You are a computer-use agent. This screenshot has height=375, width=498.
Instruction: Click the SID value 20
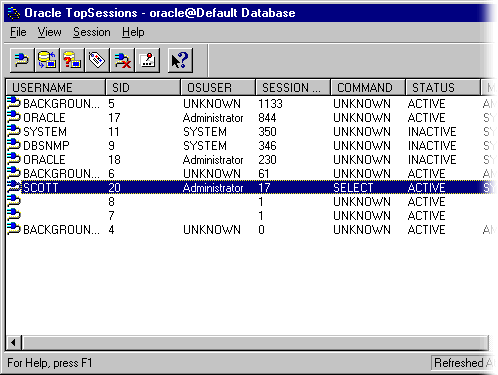[114, 188]
